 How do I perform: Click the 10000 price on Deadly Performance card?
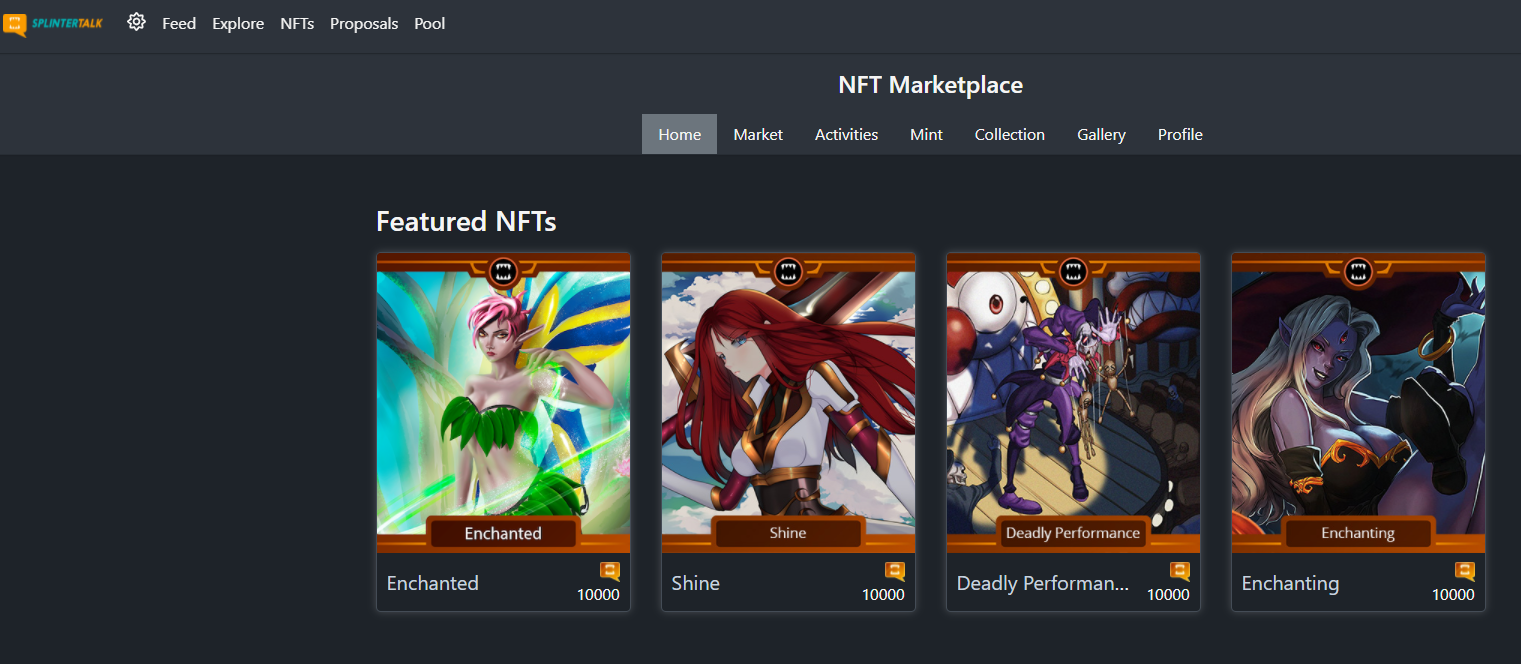[1168, 595]
